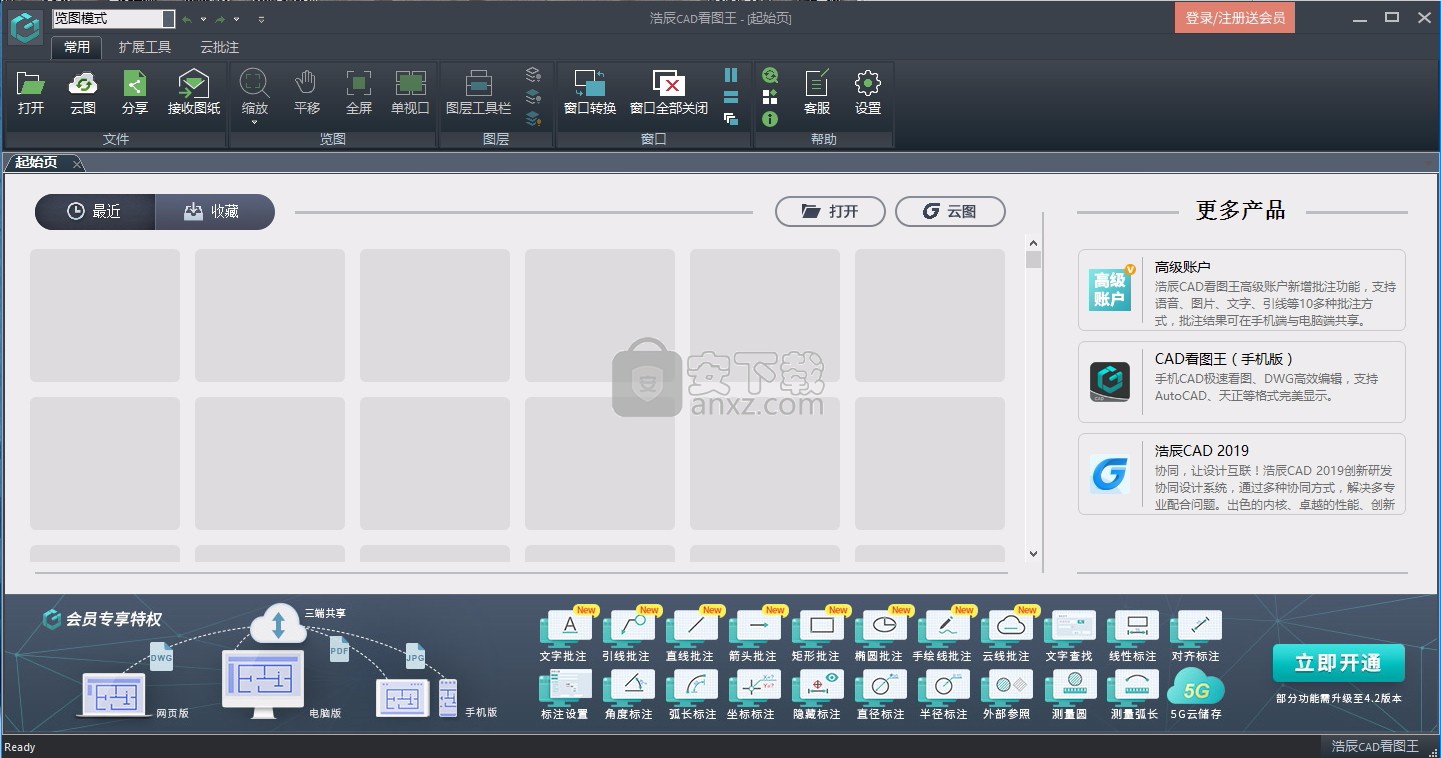Open the 览图模式 mode dropdown

point(113,18)
